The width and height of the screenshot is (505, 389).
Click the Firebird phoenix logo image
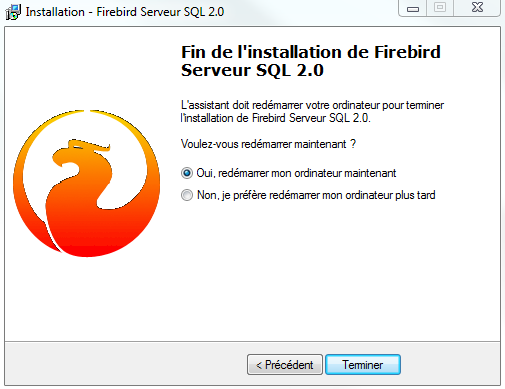[86, 183]
